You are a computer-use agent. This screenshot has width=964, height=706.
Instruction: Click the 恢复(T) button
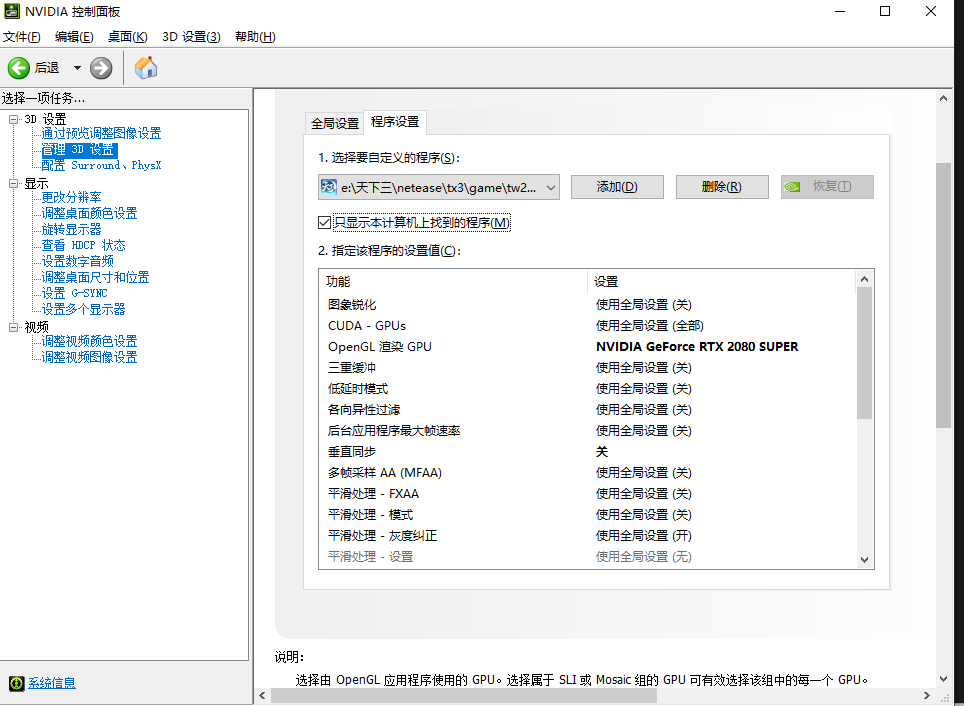(827, 187)
